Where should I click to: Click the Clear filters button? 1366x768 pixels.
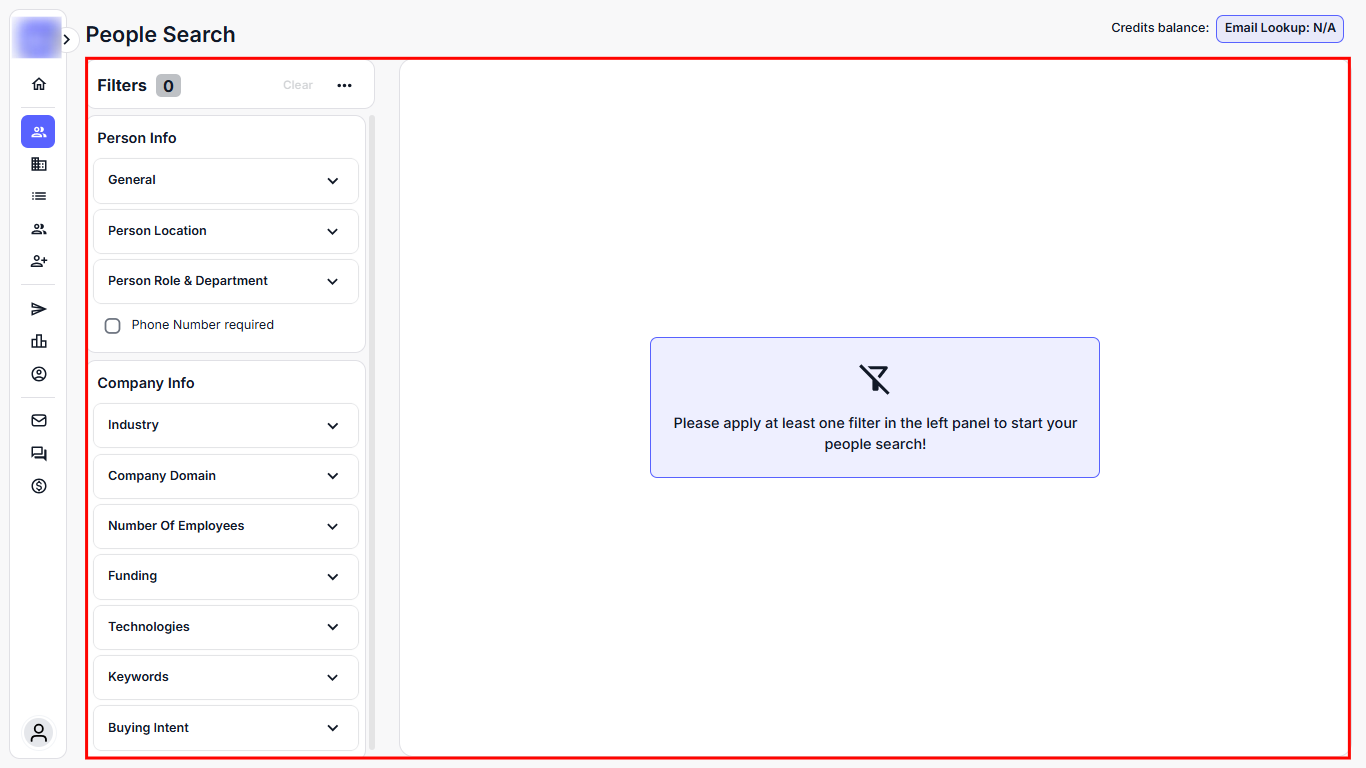(x=298, y=86)
